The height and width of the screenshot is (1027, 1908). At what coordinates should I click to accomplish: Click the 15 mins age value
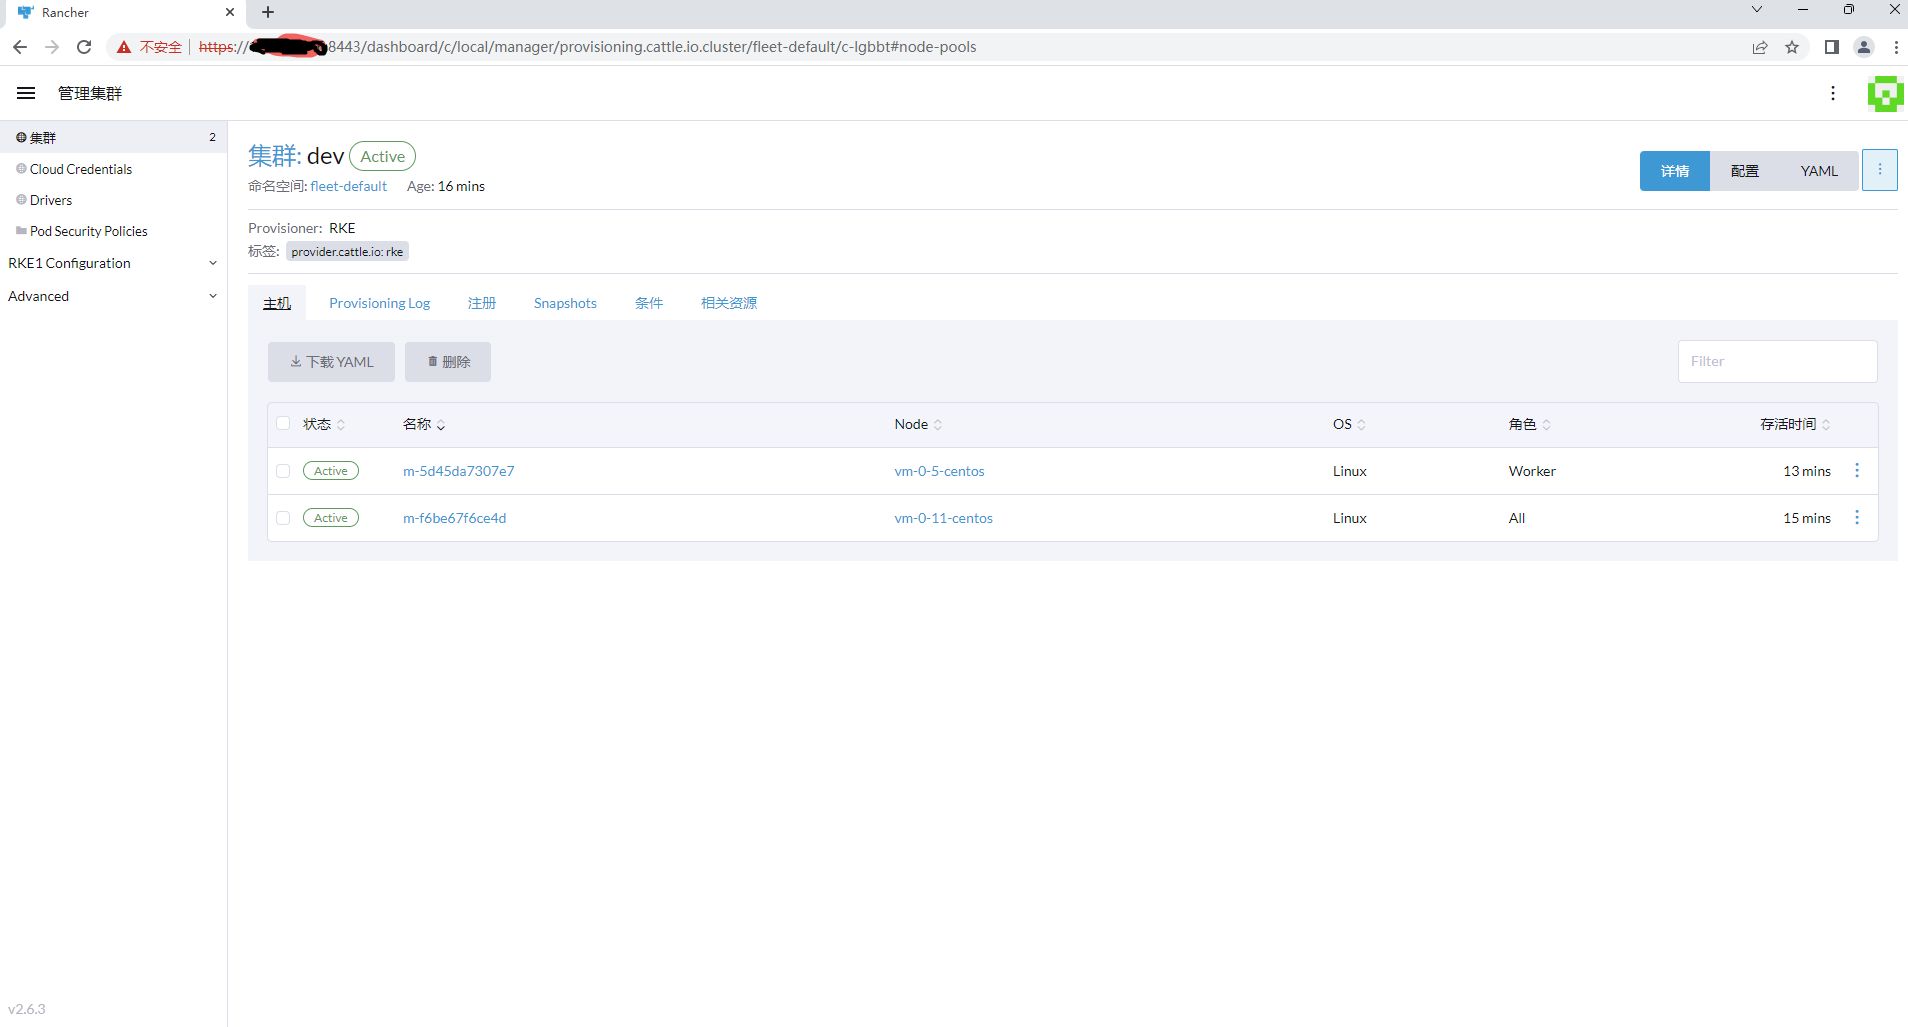1807,518
